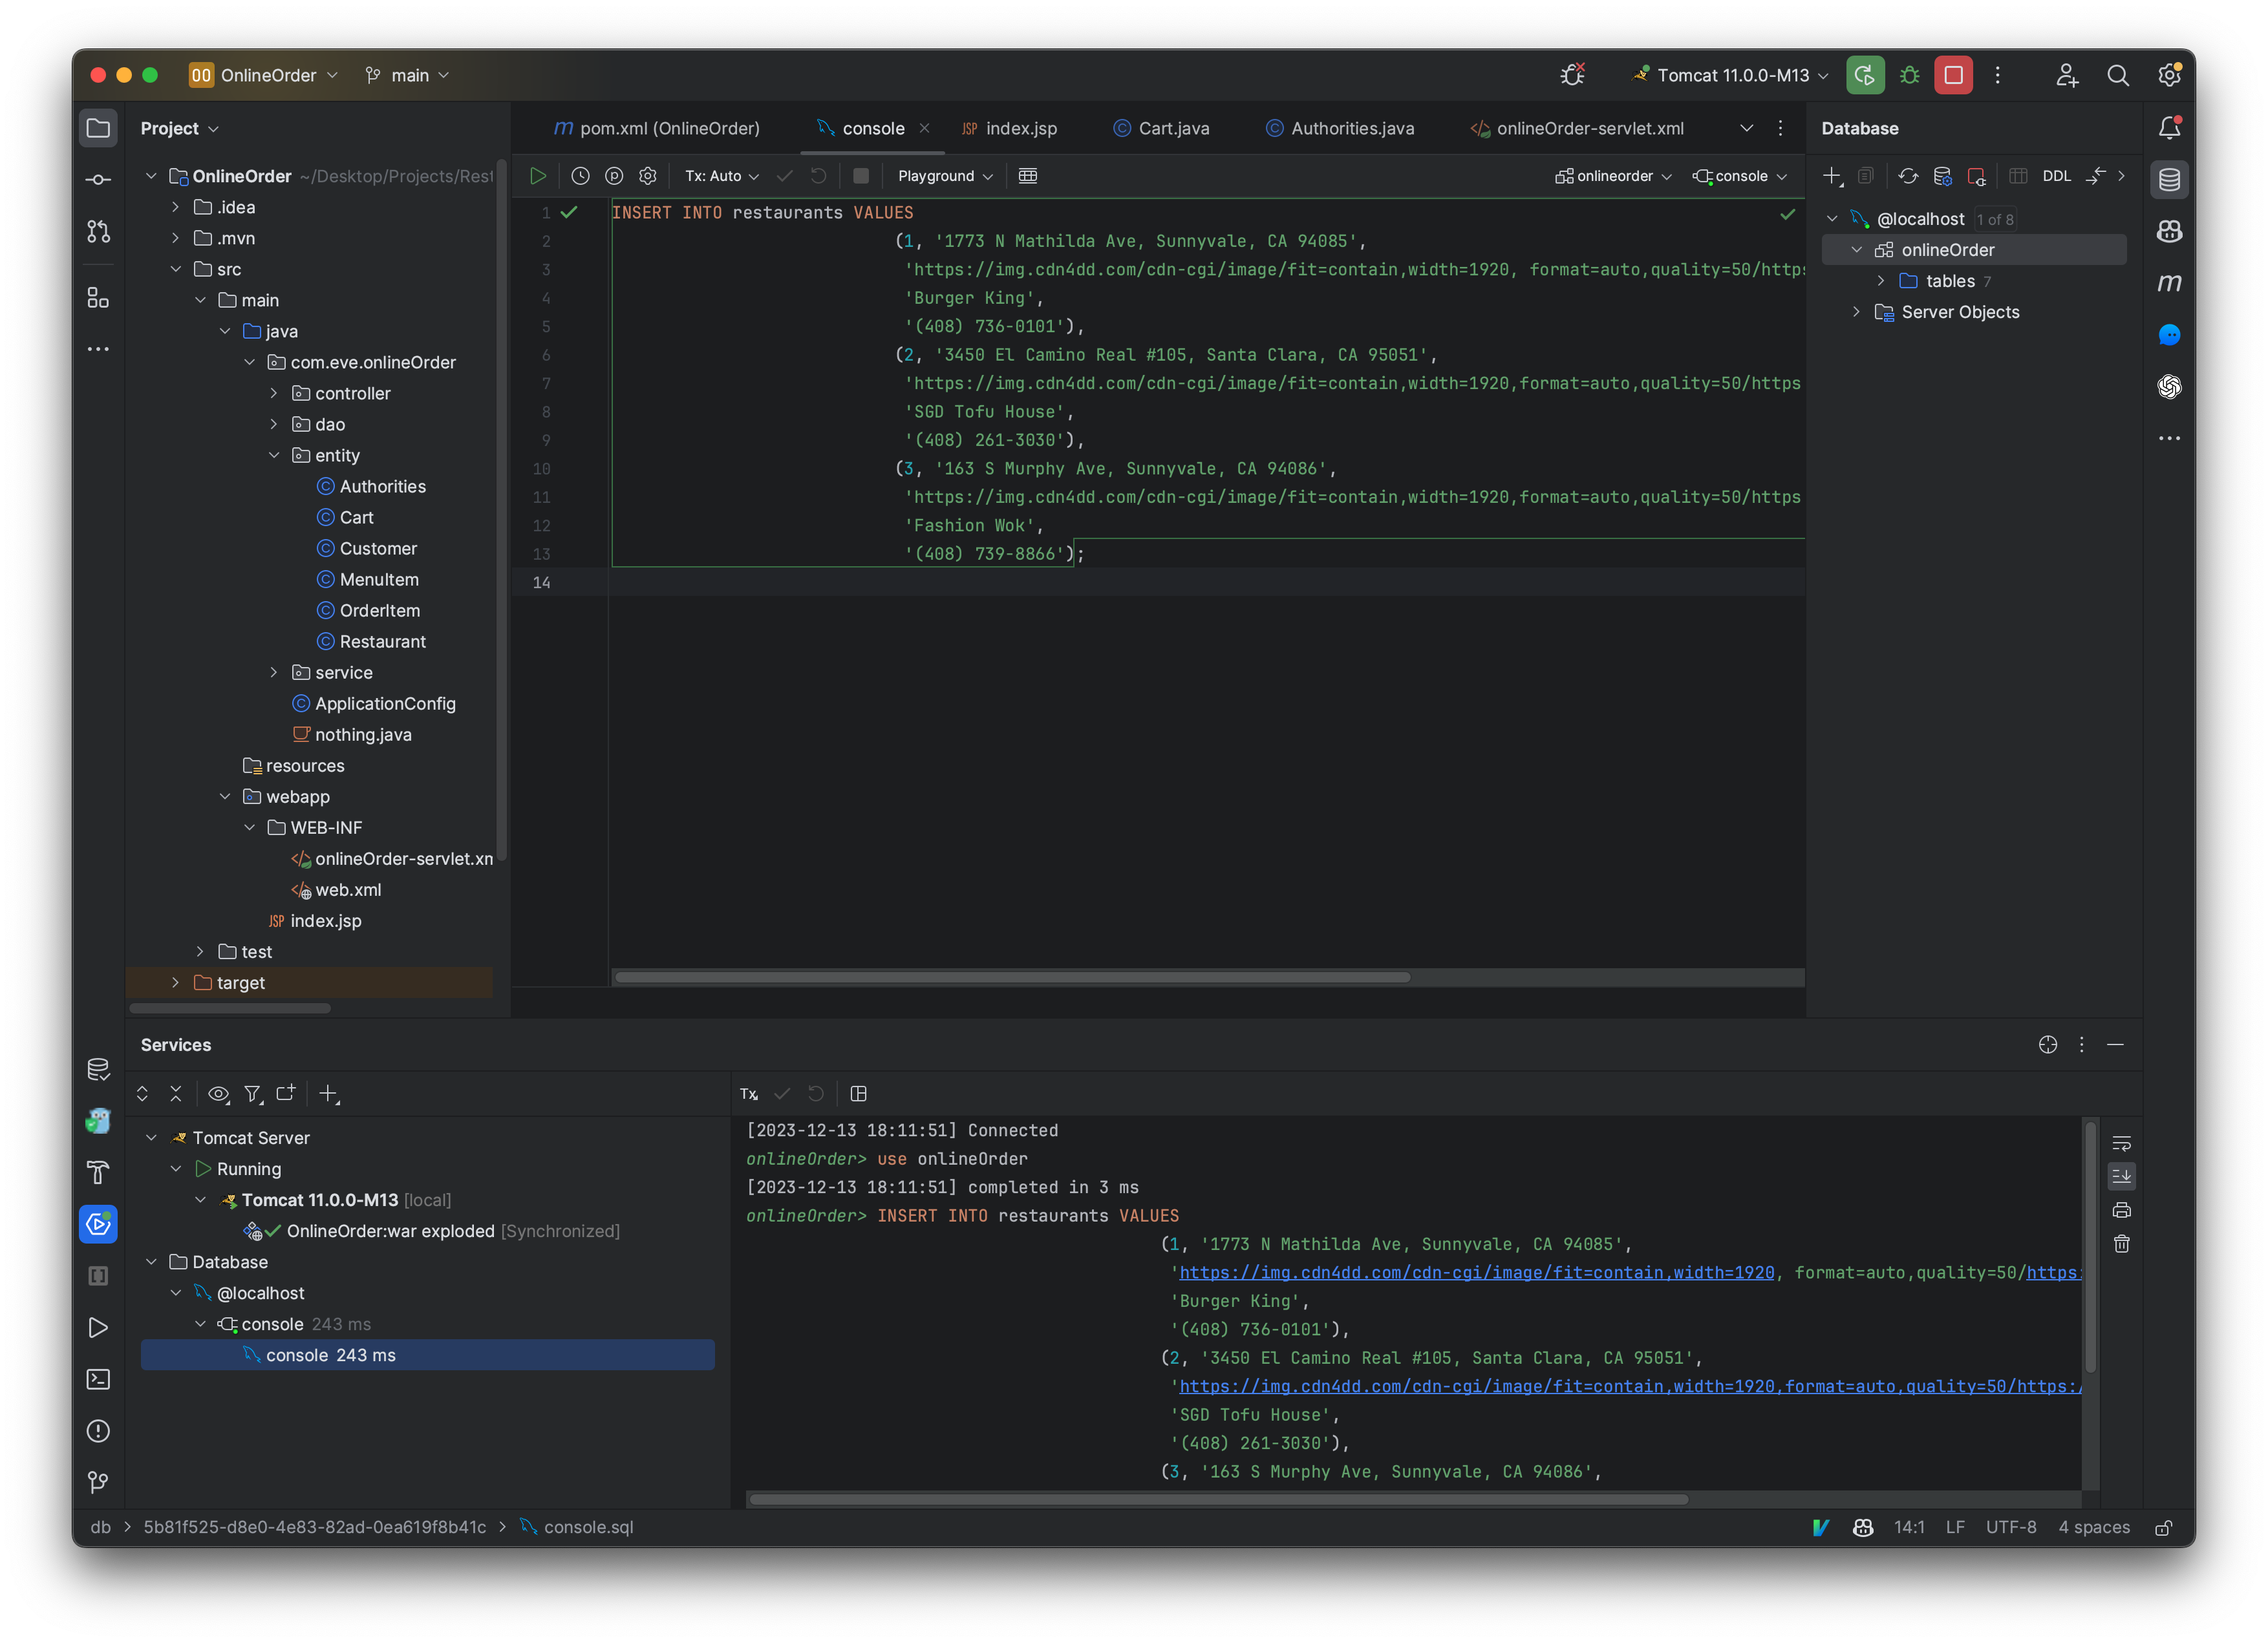Run the SQL statement in the console

(x=538, y=176)
